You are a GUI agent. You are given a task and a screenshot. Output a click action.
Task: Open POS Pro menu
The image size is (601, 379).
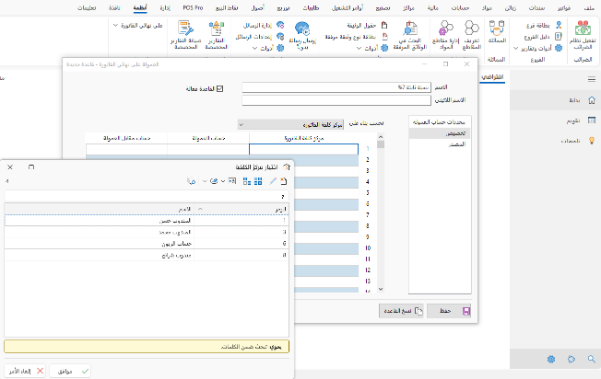click(193, 8)
